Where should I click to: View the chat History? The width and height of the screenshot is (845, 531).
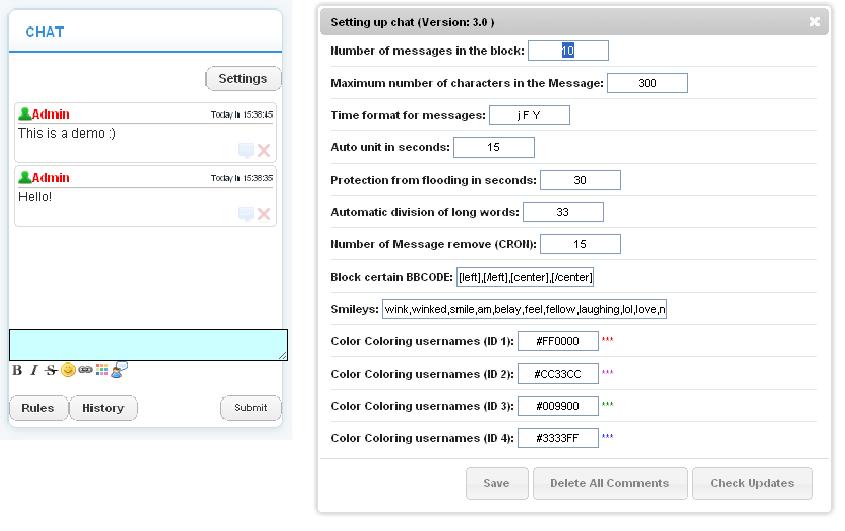(103, 408)
